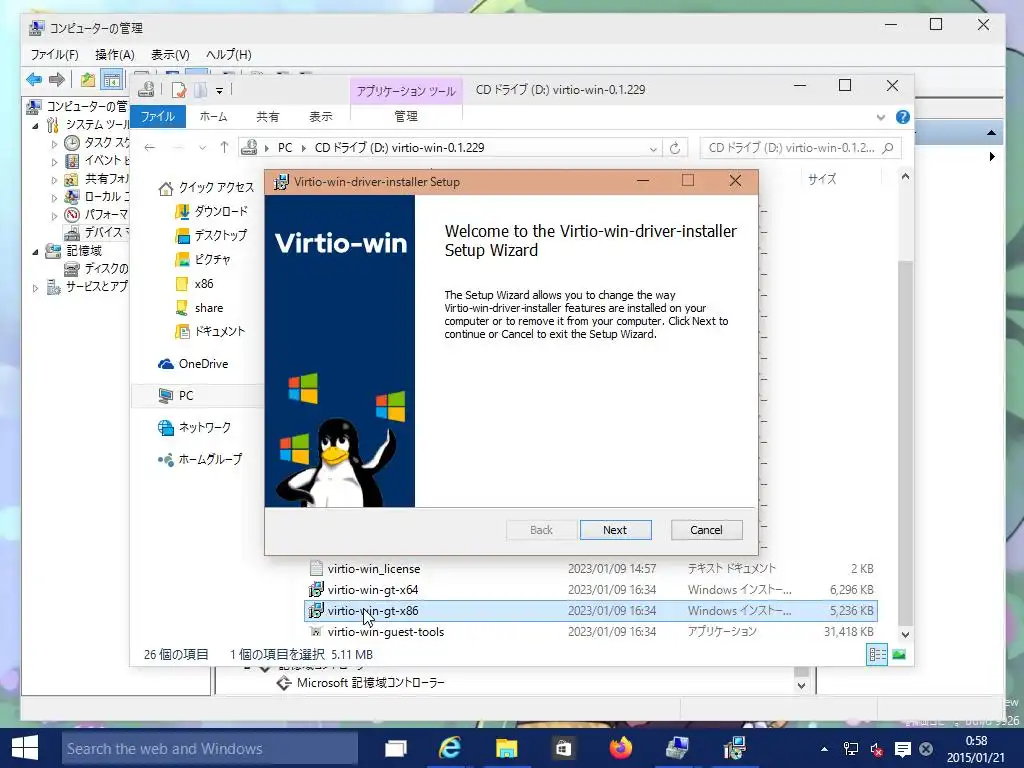
Task: Open デスクトップ in navigation pane
Action: tap(212, 235)
